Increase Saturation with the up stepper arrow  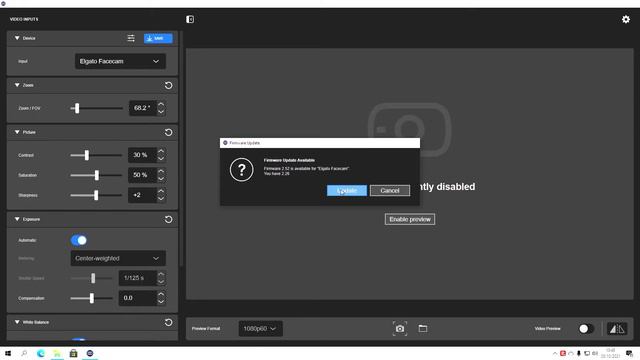tap(161, 171)
